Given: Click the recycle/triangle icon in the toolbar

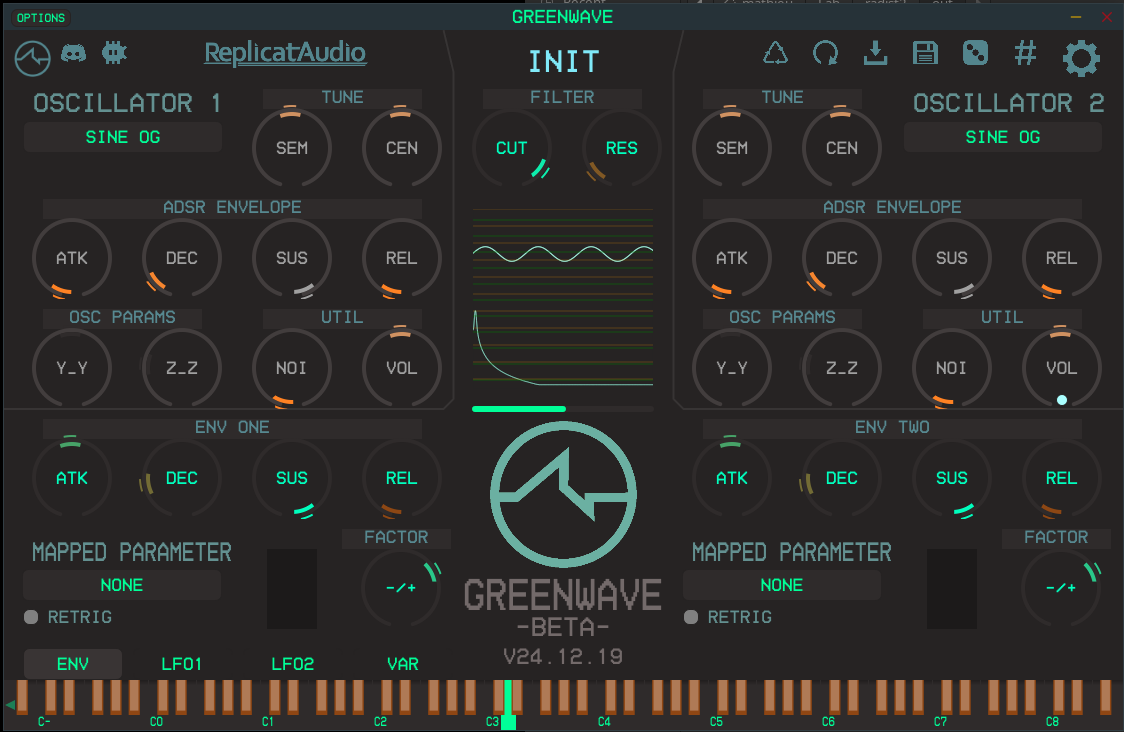Looking at the screenshot, I should tap(775, 54).
